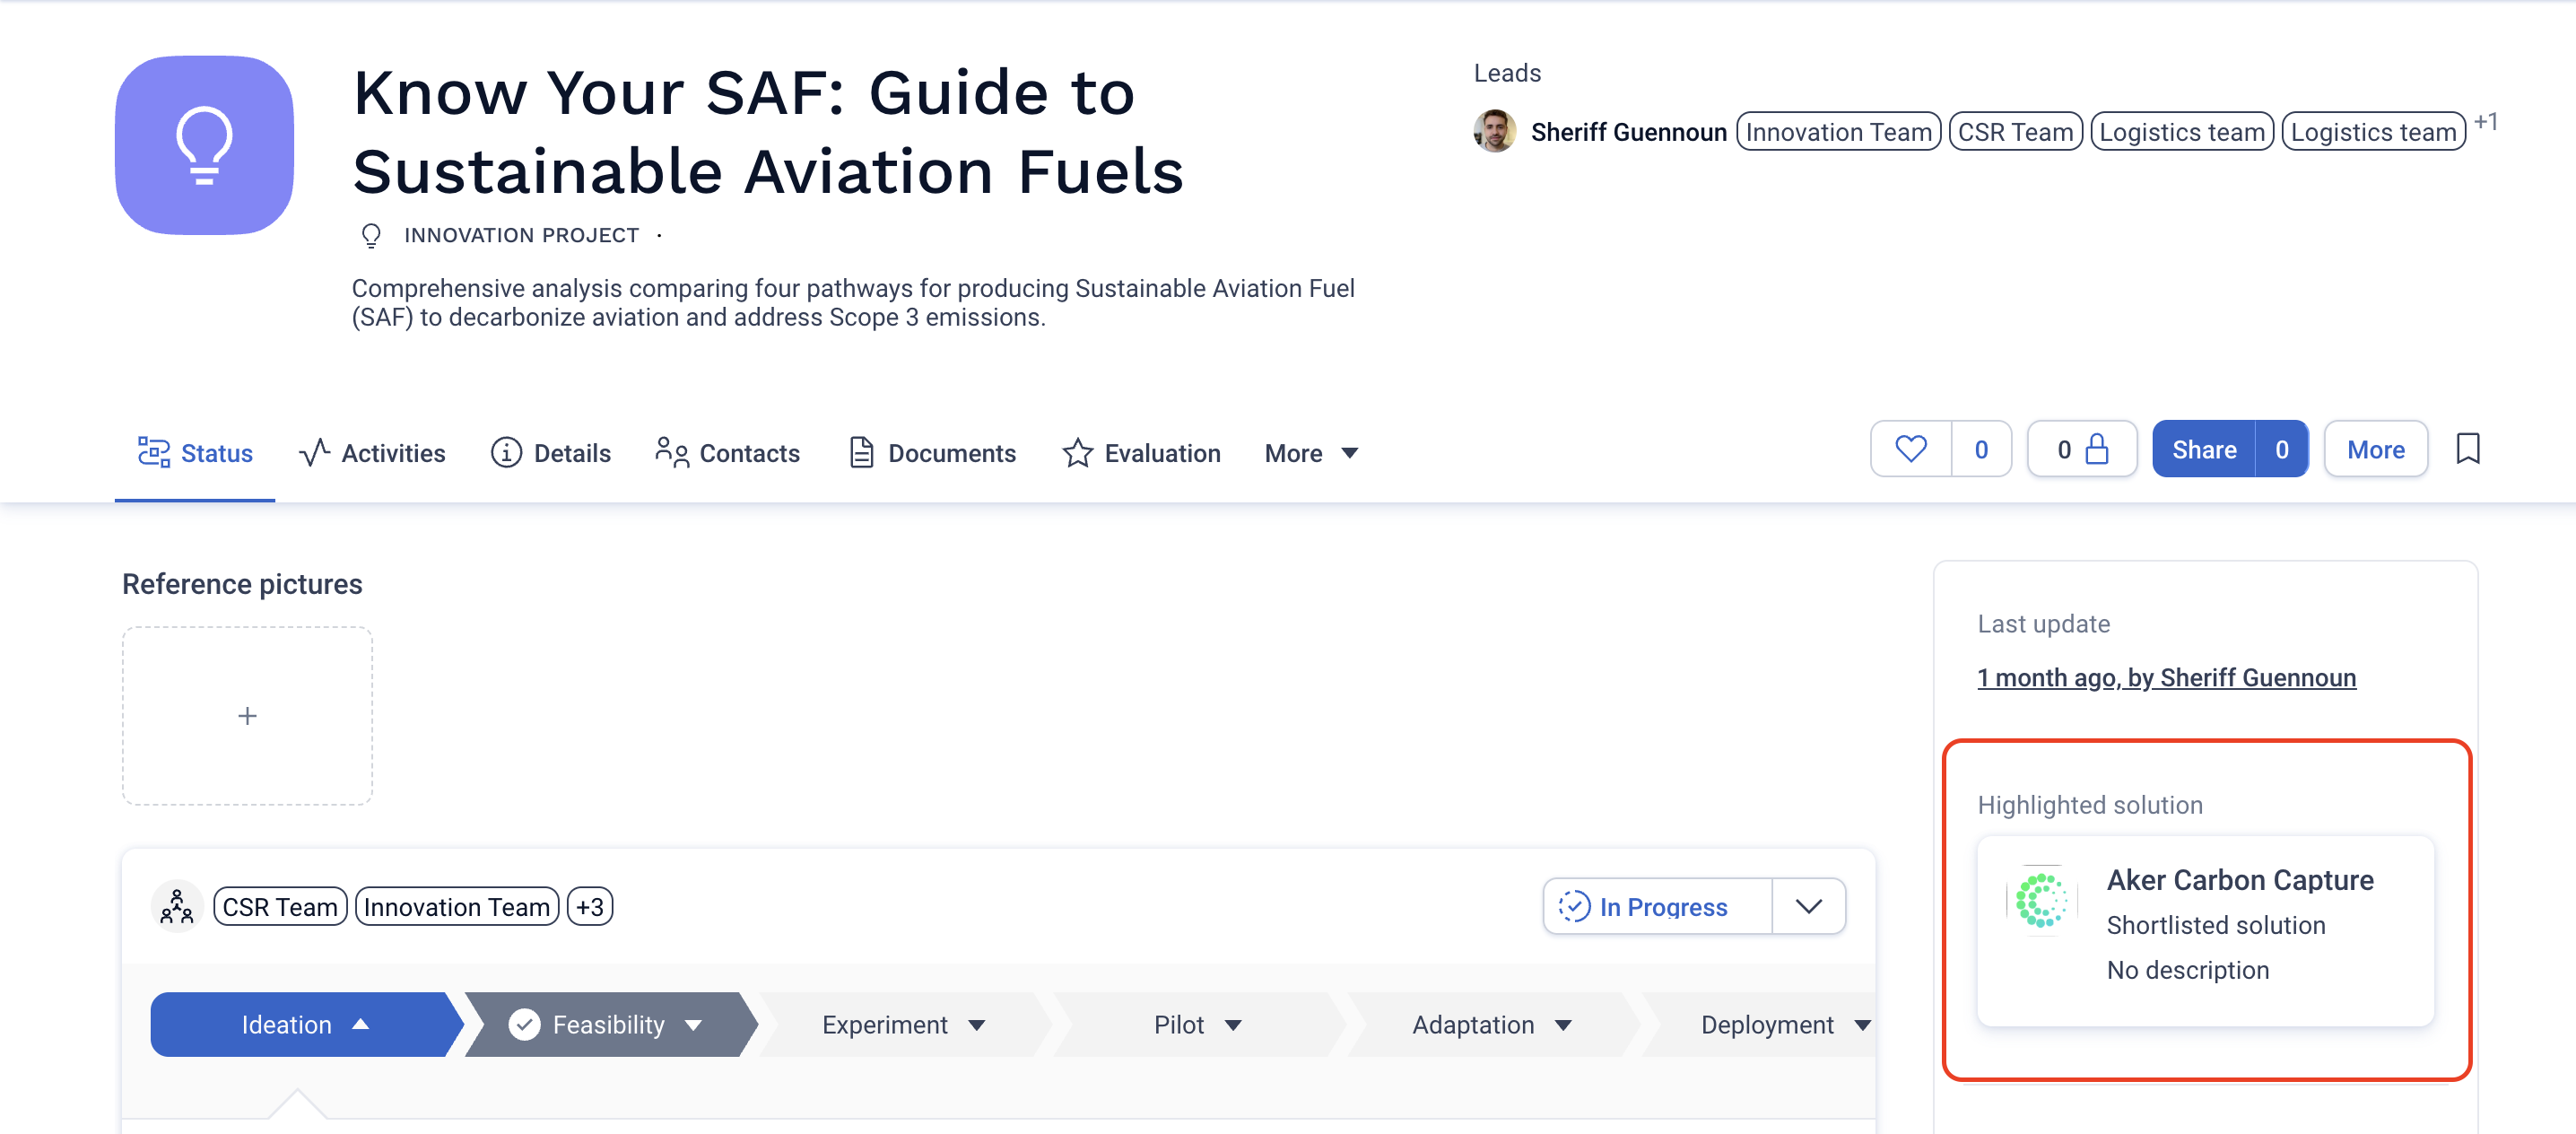Viewport: 2576px width, 1134px height.
Task: Click the lightbulb project icon
Action: 204,145
